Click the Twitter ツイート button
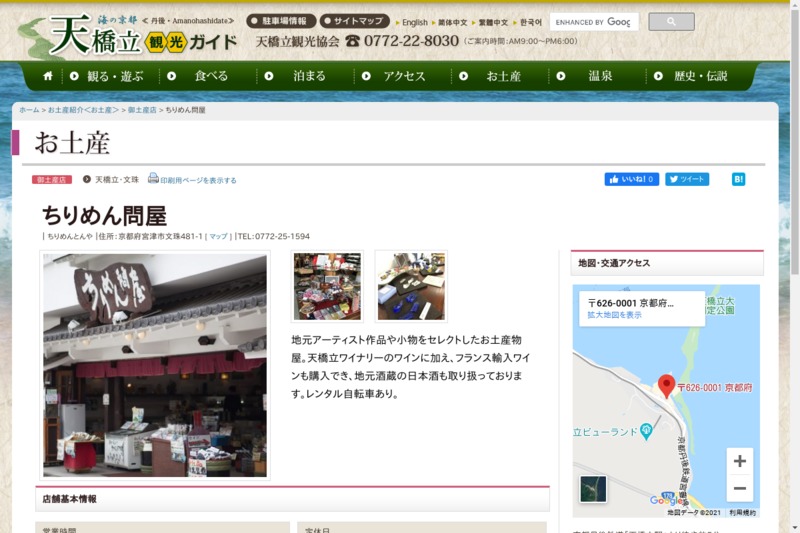Screen dimensions: 800x533 687,179
